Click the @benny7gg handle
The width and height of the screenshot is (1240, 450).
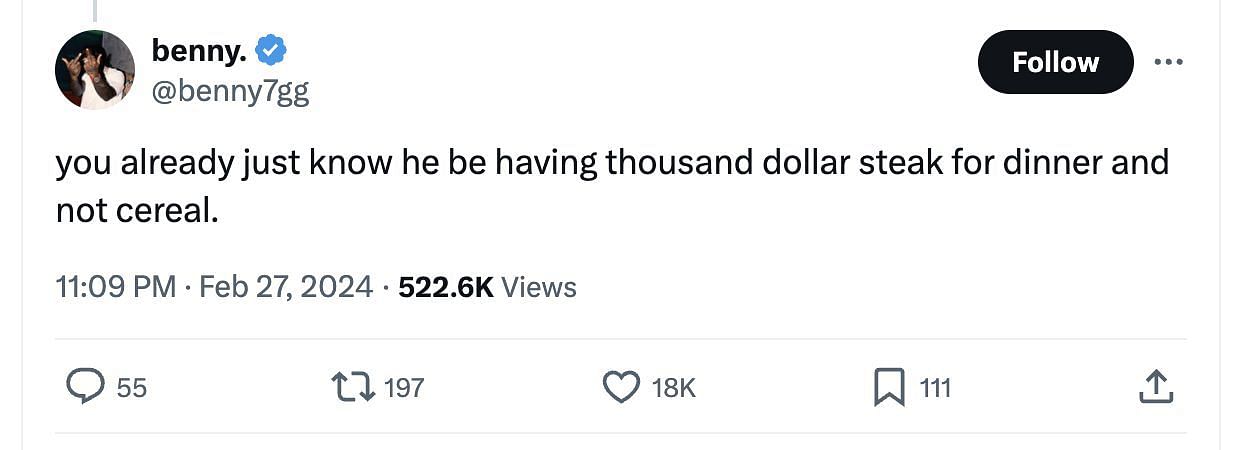[230, 92]
